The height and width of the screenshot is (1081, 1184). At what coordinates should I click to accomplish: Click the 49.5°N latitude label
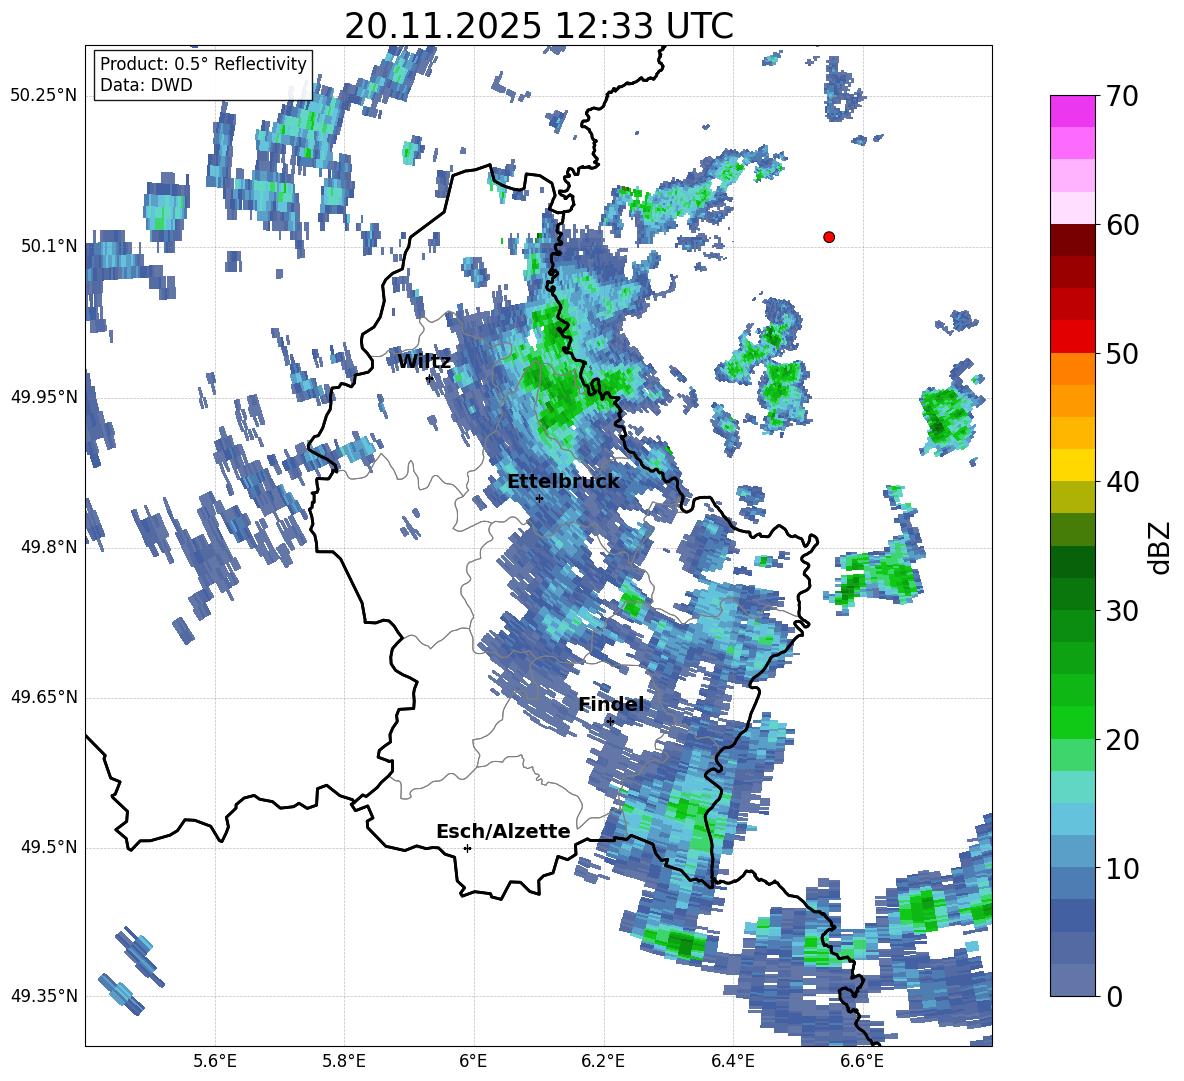[49, 847]
